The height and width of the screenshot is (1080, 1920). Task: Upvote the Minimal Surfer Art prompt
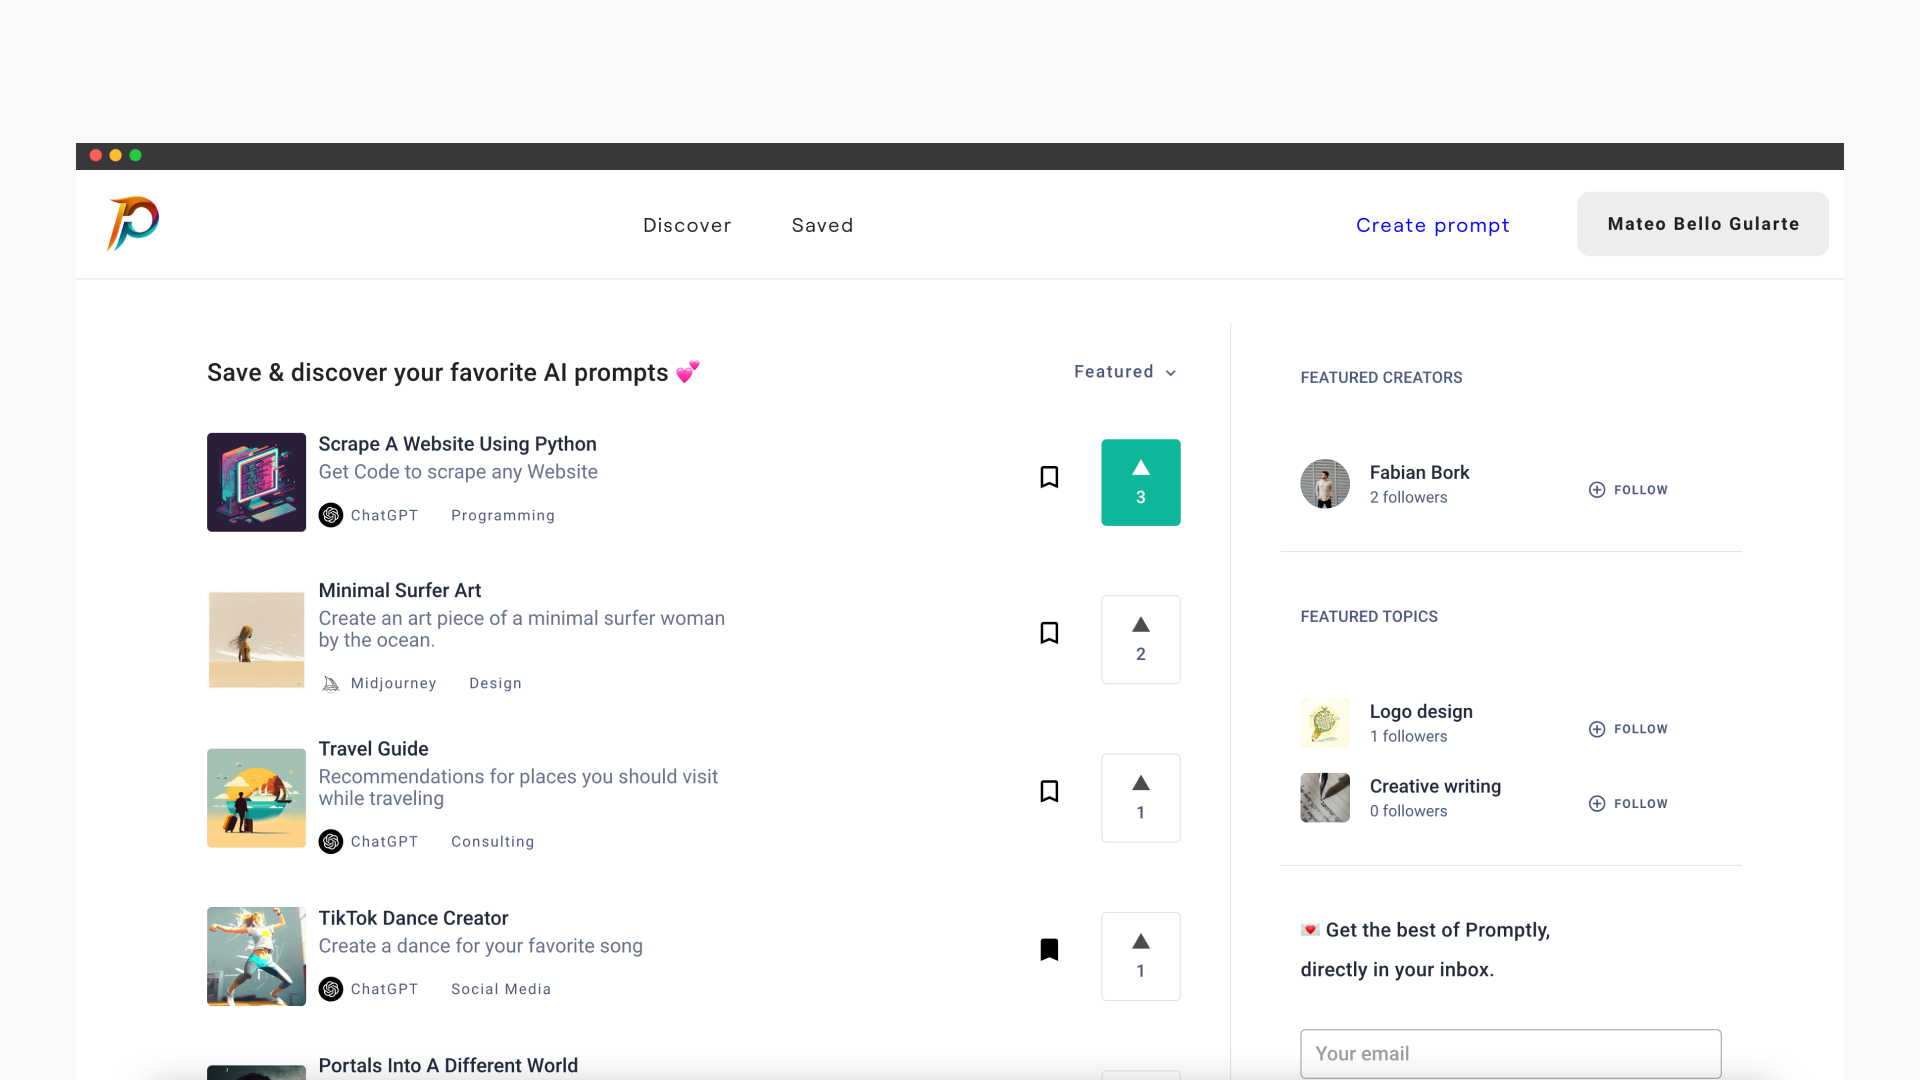coord(1140,640)
